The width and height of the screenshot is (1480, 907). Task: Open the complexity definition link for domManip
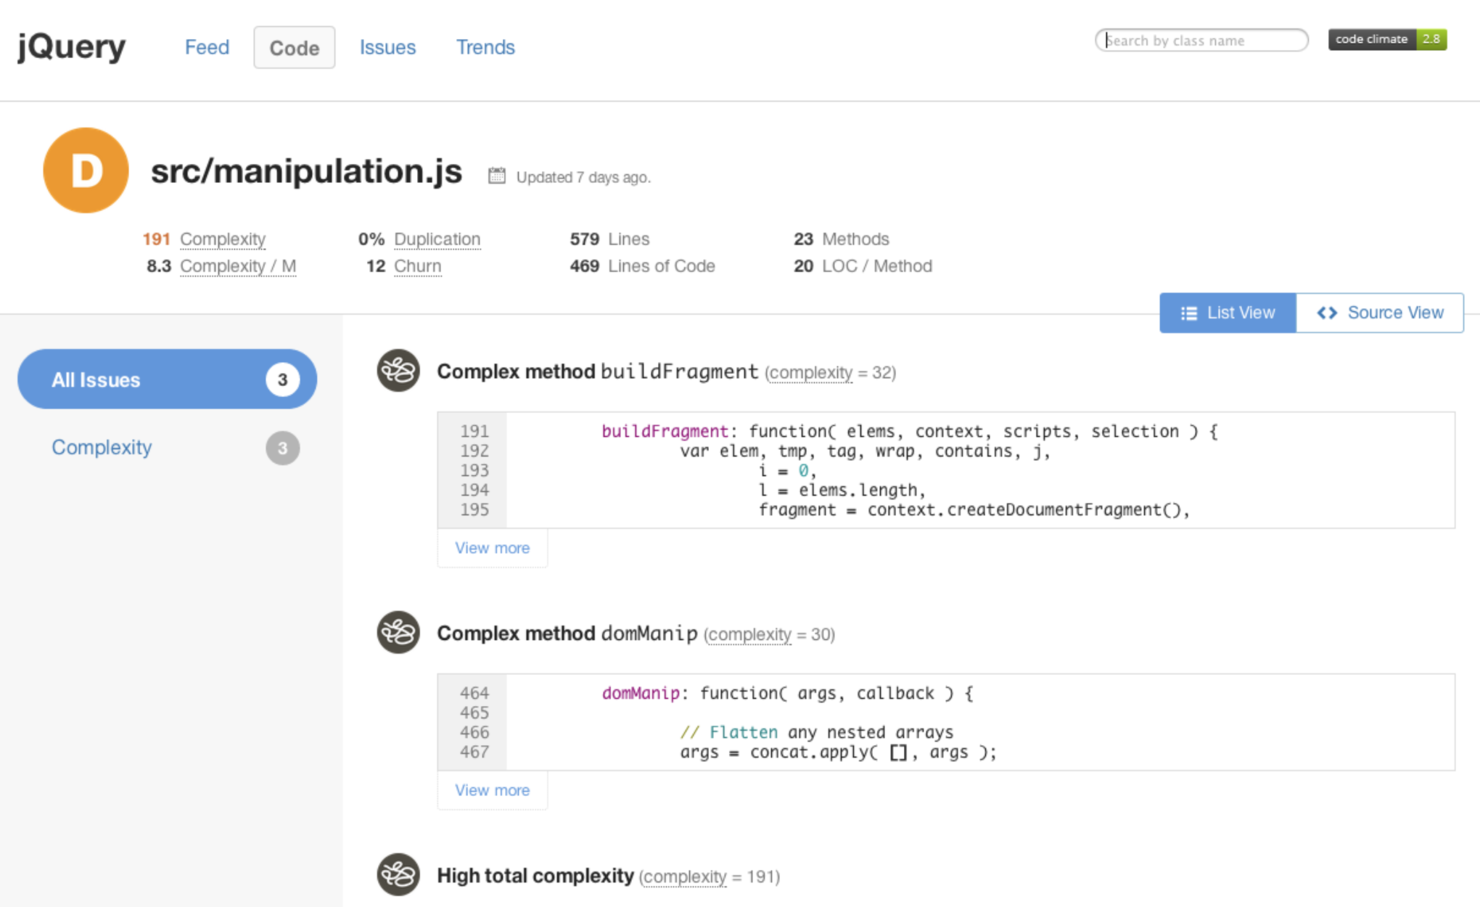[750, 634]
